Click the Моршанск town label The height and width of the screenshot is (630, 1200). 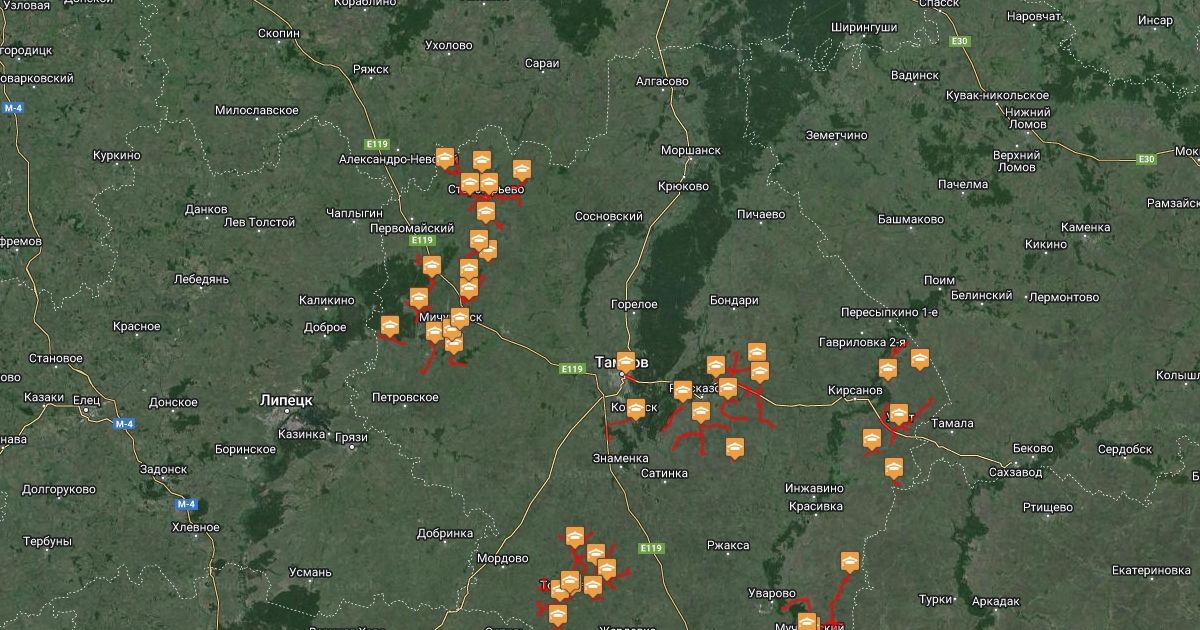pyautogui.click(x=691, y=150)
